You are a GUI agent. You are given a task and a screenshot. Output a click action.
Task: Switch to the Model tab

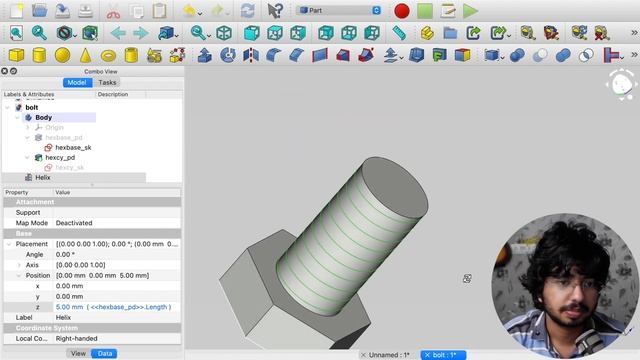click(77, 82)
